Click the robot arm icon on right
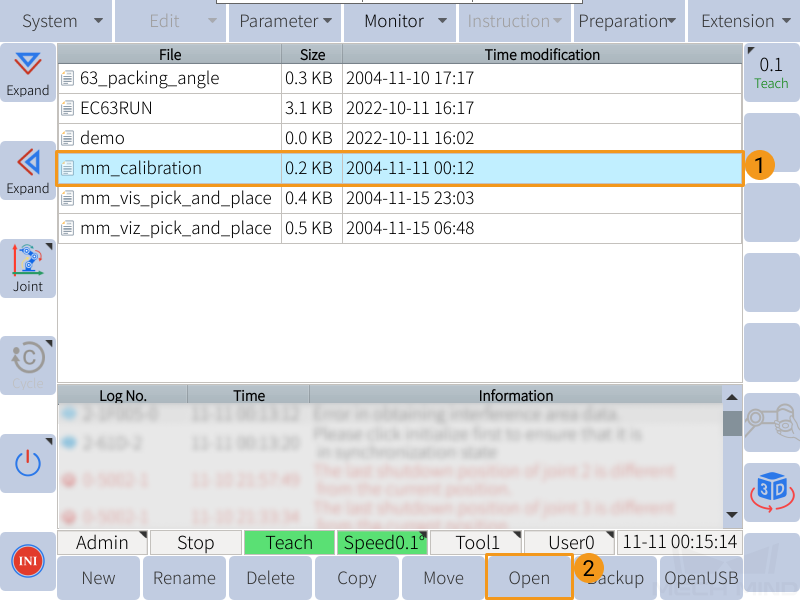This screenshot has height=600, width=800. pos(772,422)
